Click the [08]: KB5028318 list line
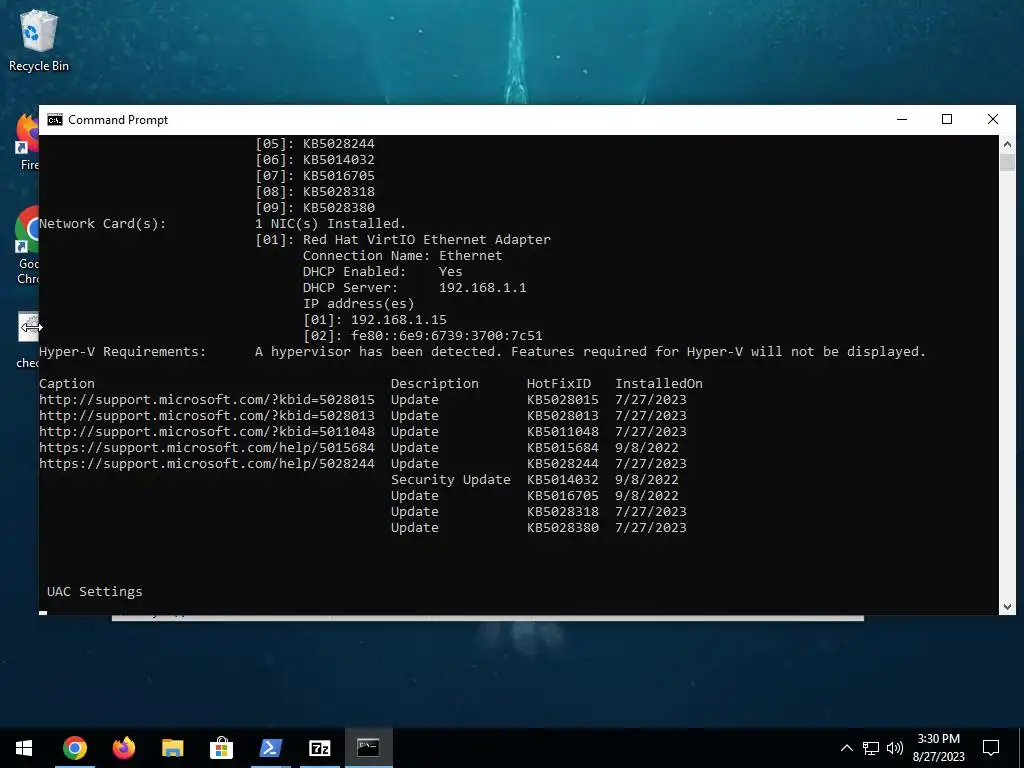 [315, 192]
